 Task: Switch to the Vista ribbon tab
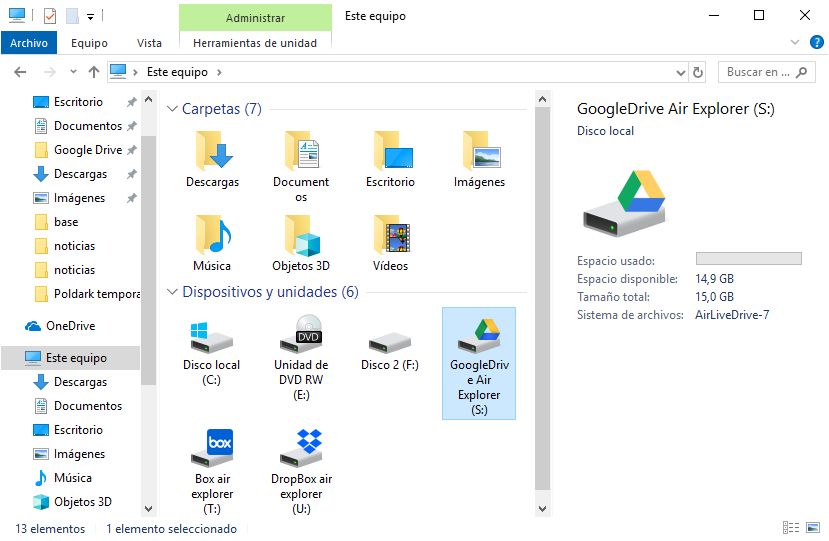(149, 43)
